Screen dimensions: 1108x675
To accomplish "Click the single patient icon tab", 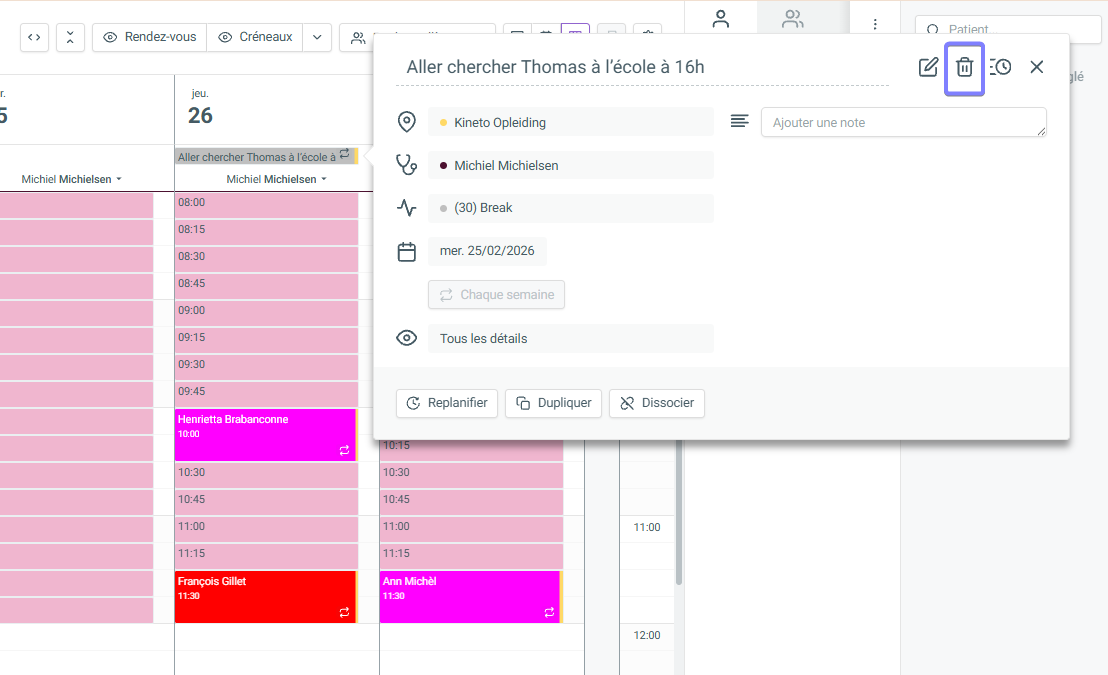I will pos(720,19).
